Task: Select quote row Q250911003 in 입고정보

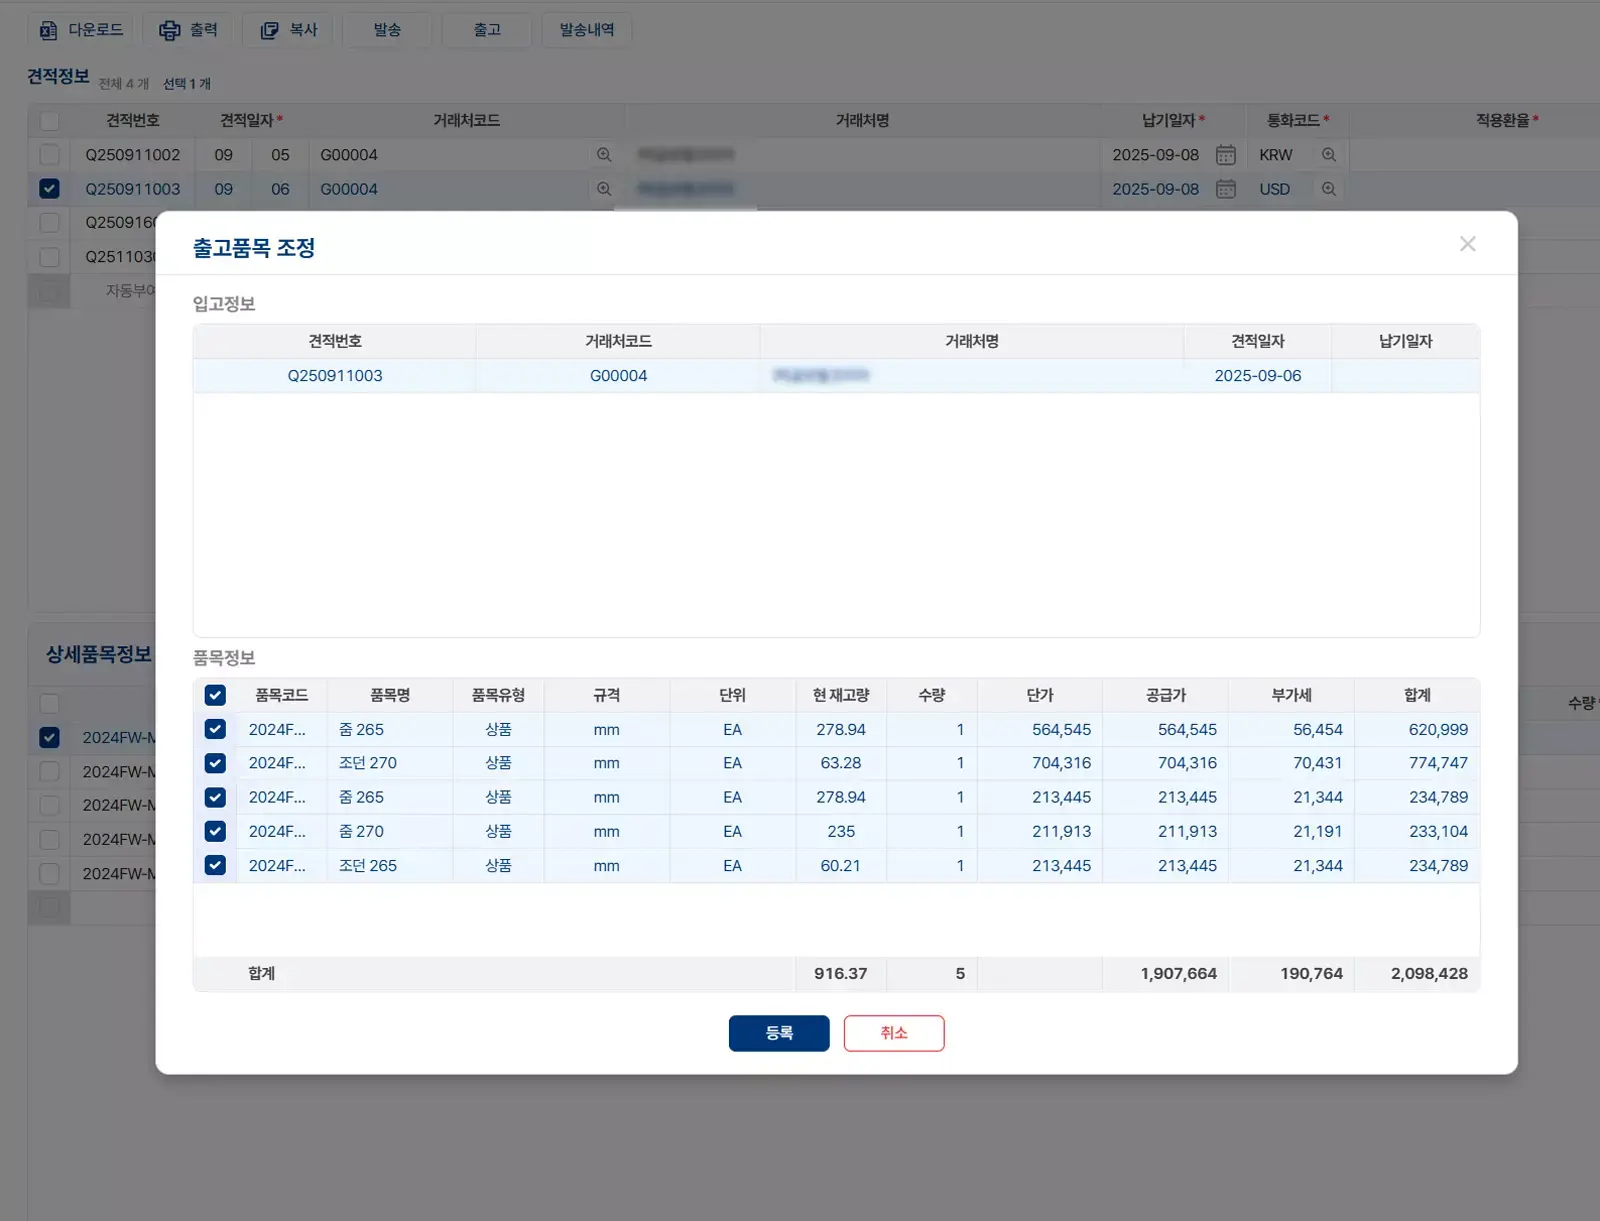Action: 335,376
